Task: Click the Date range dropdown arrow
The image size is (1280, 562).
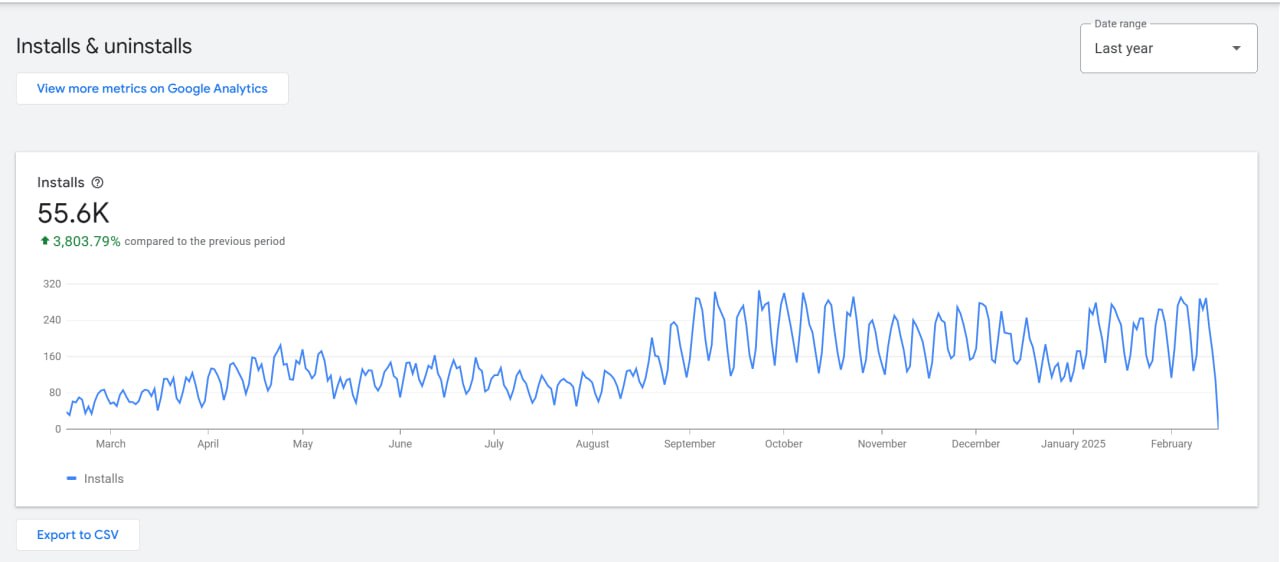Action: [1236, 48]
